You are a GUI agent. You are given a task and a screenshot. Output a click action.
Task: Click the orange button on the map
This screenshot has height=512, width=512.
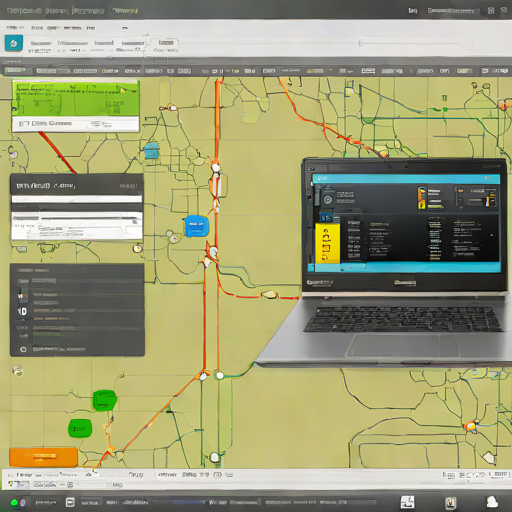pos(44,457)
